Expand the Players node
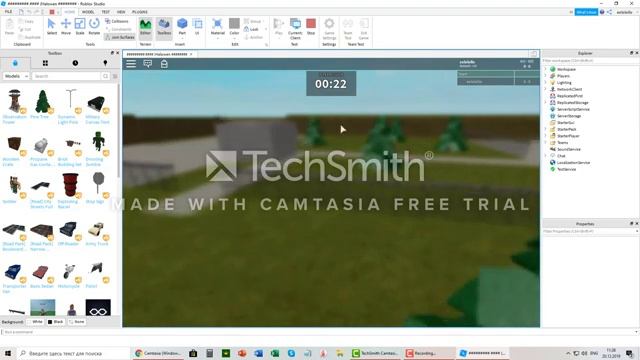640x360 pixels. [x=545, y=76]
